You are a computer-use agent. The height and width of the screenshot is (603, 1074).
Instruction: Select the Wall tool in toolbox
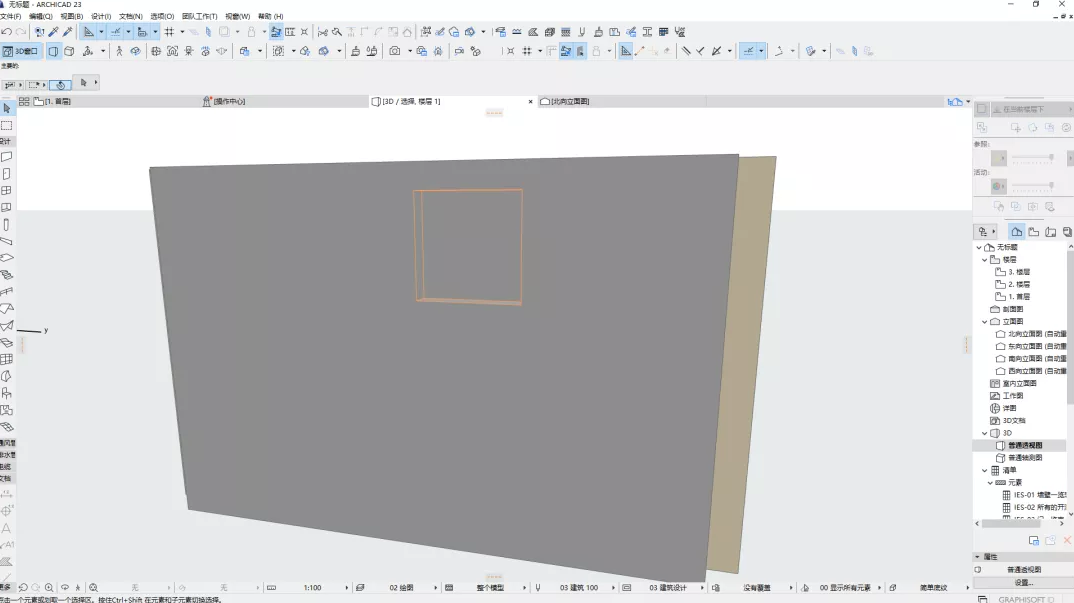[7, 157]
